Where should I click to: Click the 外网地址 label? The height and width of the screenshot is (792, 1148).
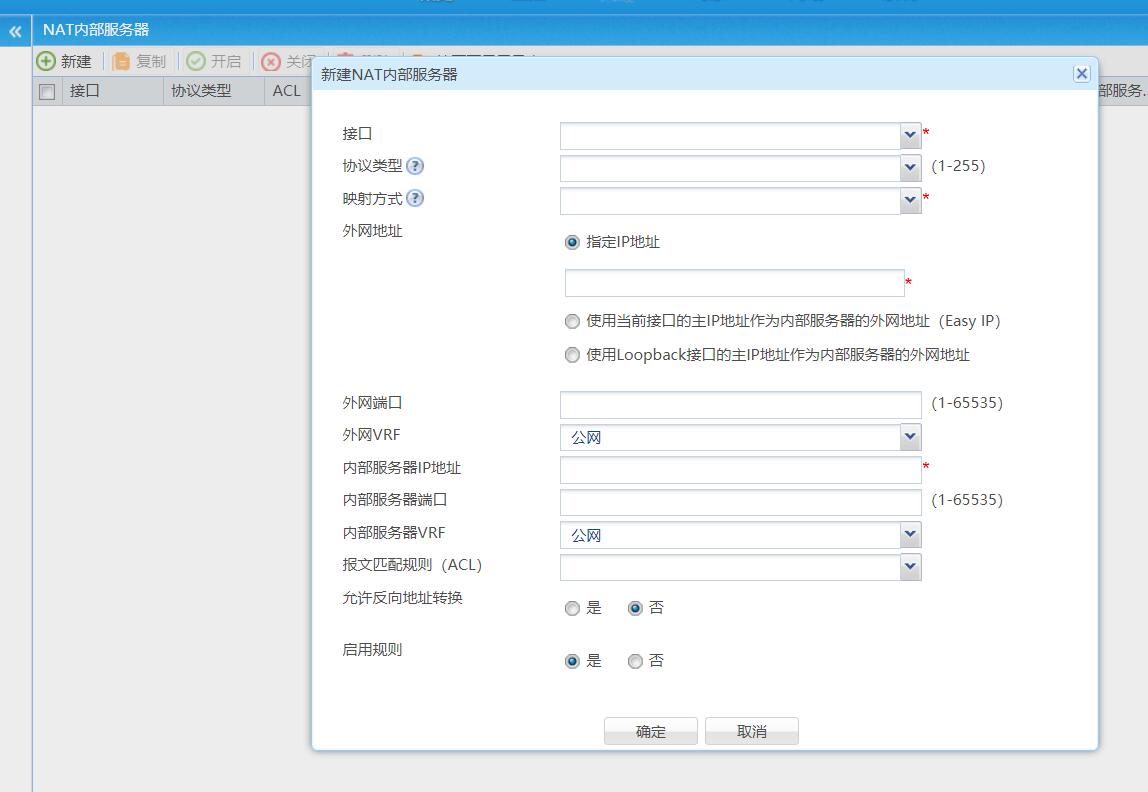point(373,231)
